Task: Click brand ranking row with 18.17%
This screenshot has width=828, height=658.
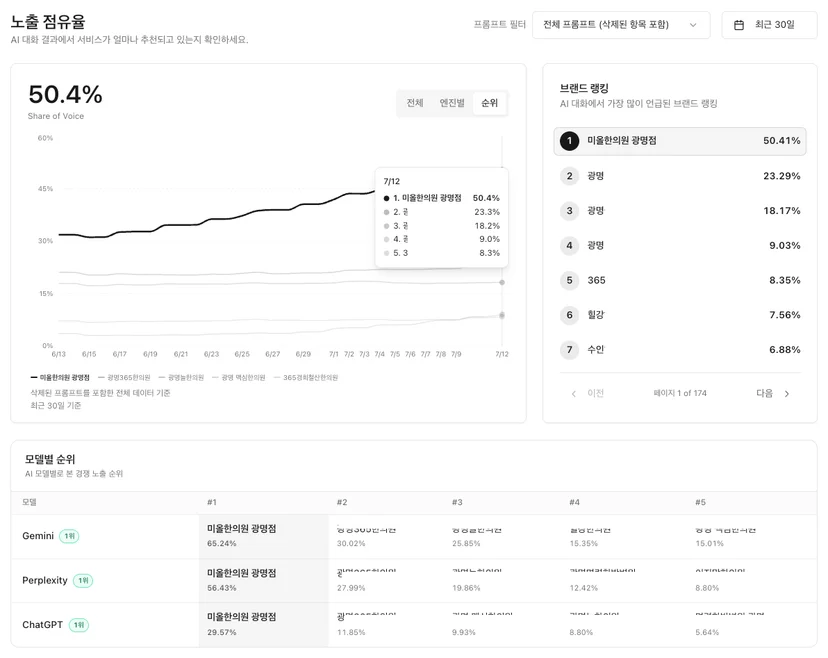Action: pos(680,211)
